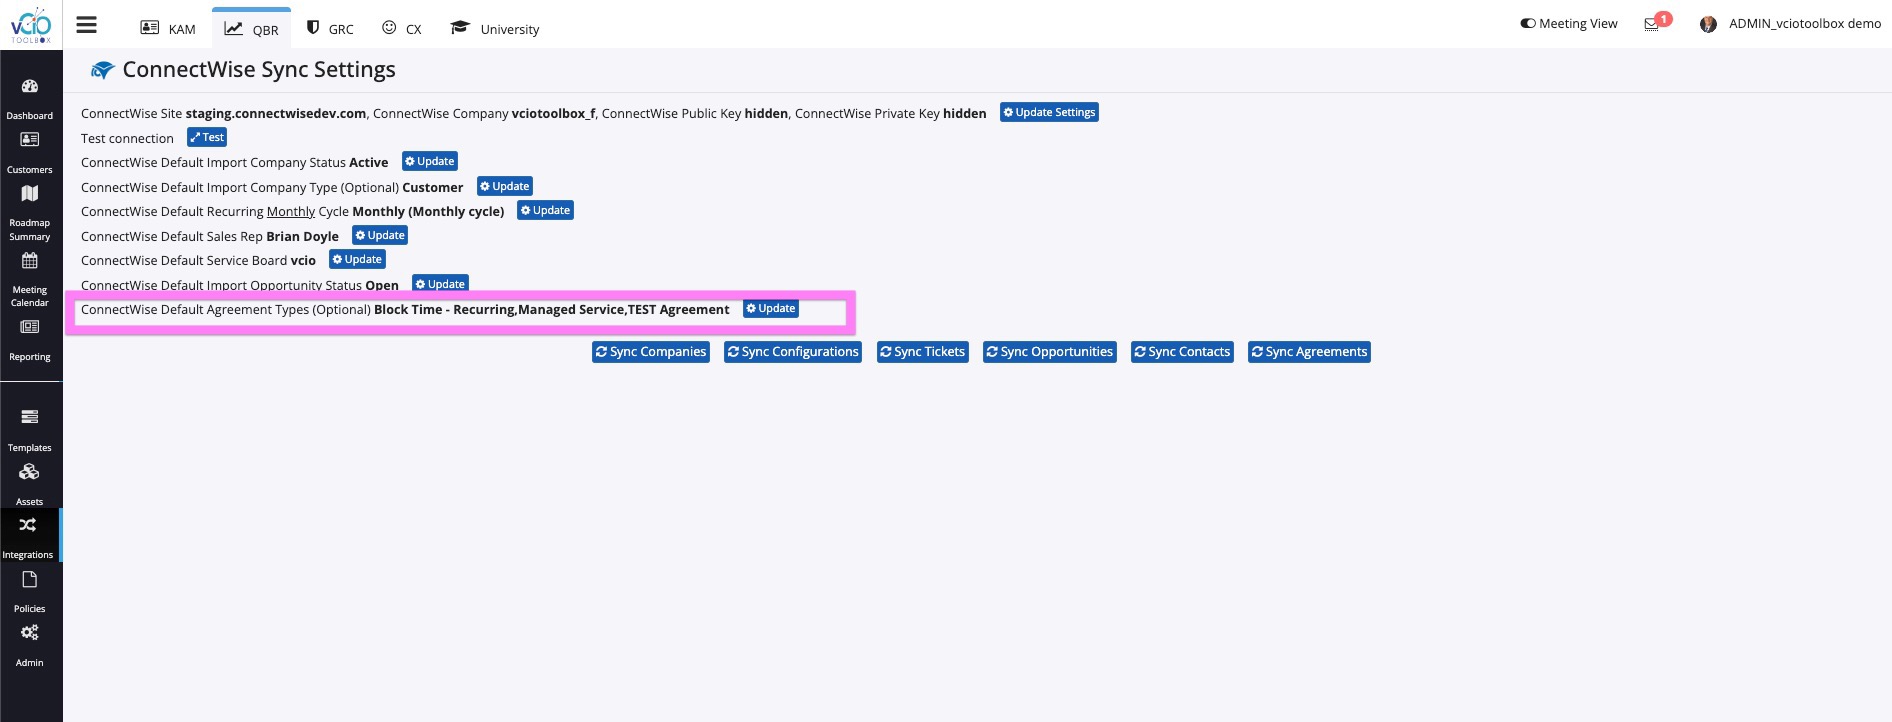The height and width of the screenshot is (722, 1892).
Task: Open Integrations in the sidebar
Action: (28, 537)
